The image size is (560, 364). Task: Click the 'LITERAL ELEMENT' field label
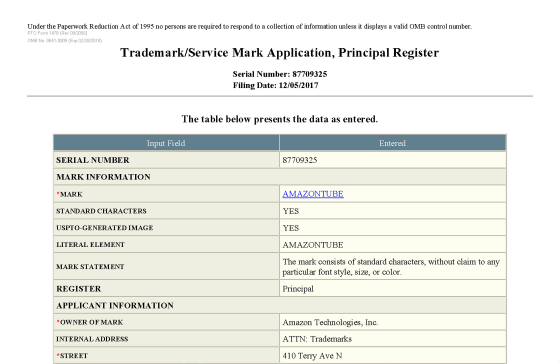[90, 245]
